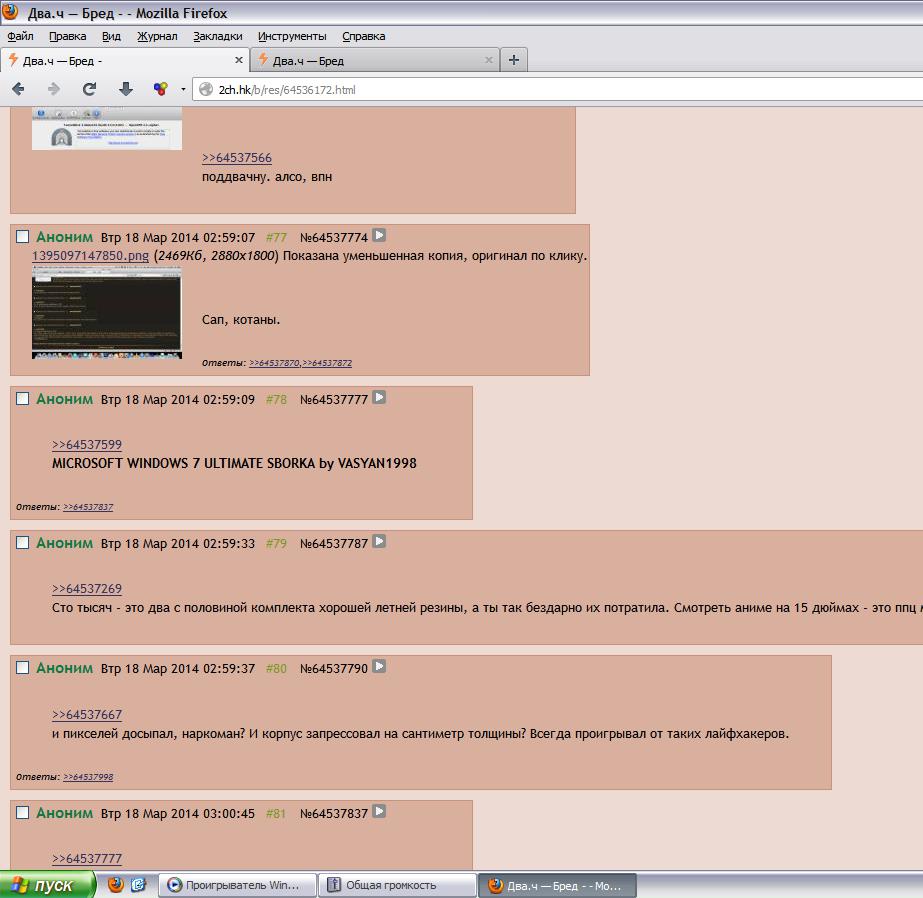Image resolution: width=923 pixels, height=898 pixels.
Task: Click the address bar with 2ch.hk URL
Action: click(x=559, y=89)
